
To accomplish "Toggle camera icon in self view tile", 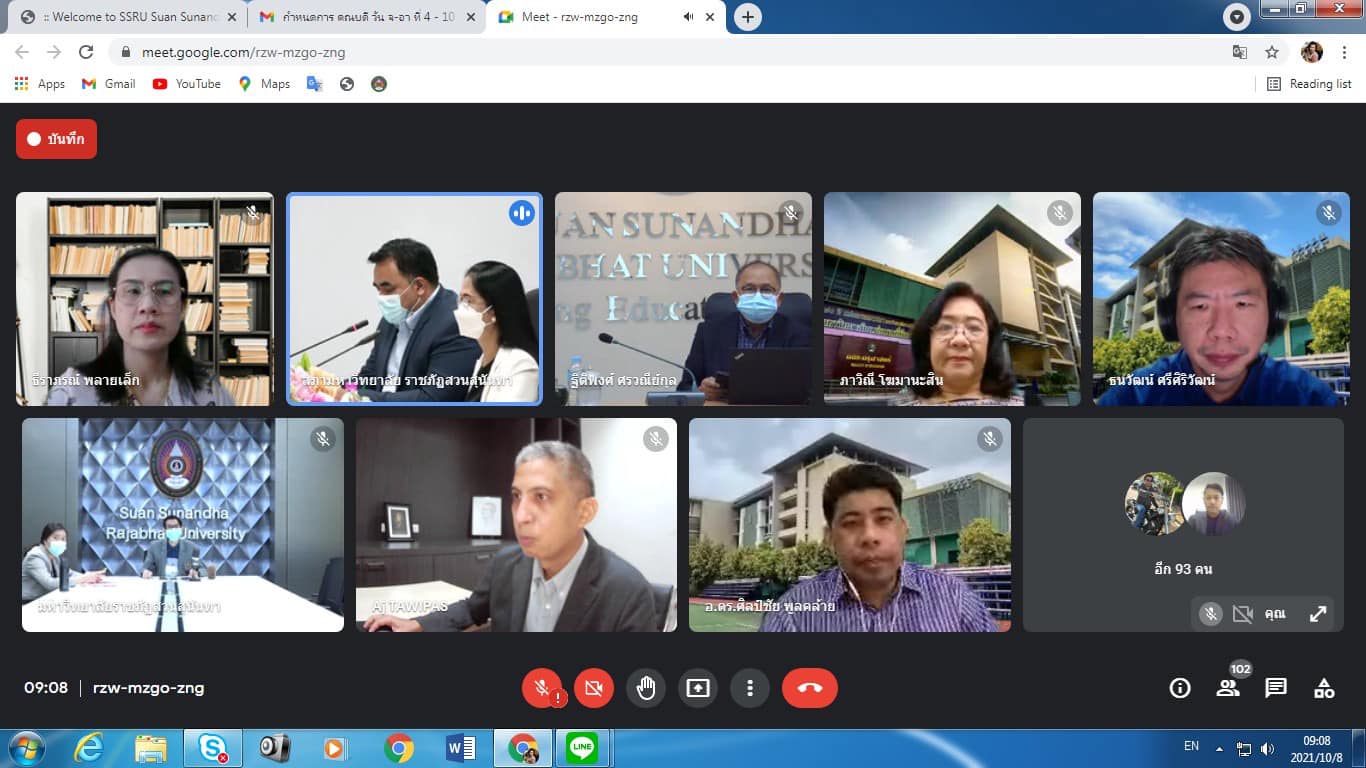I will [1242, 614].
